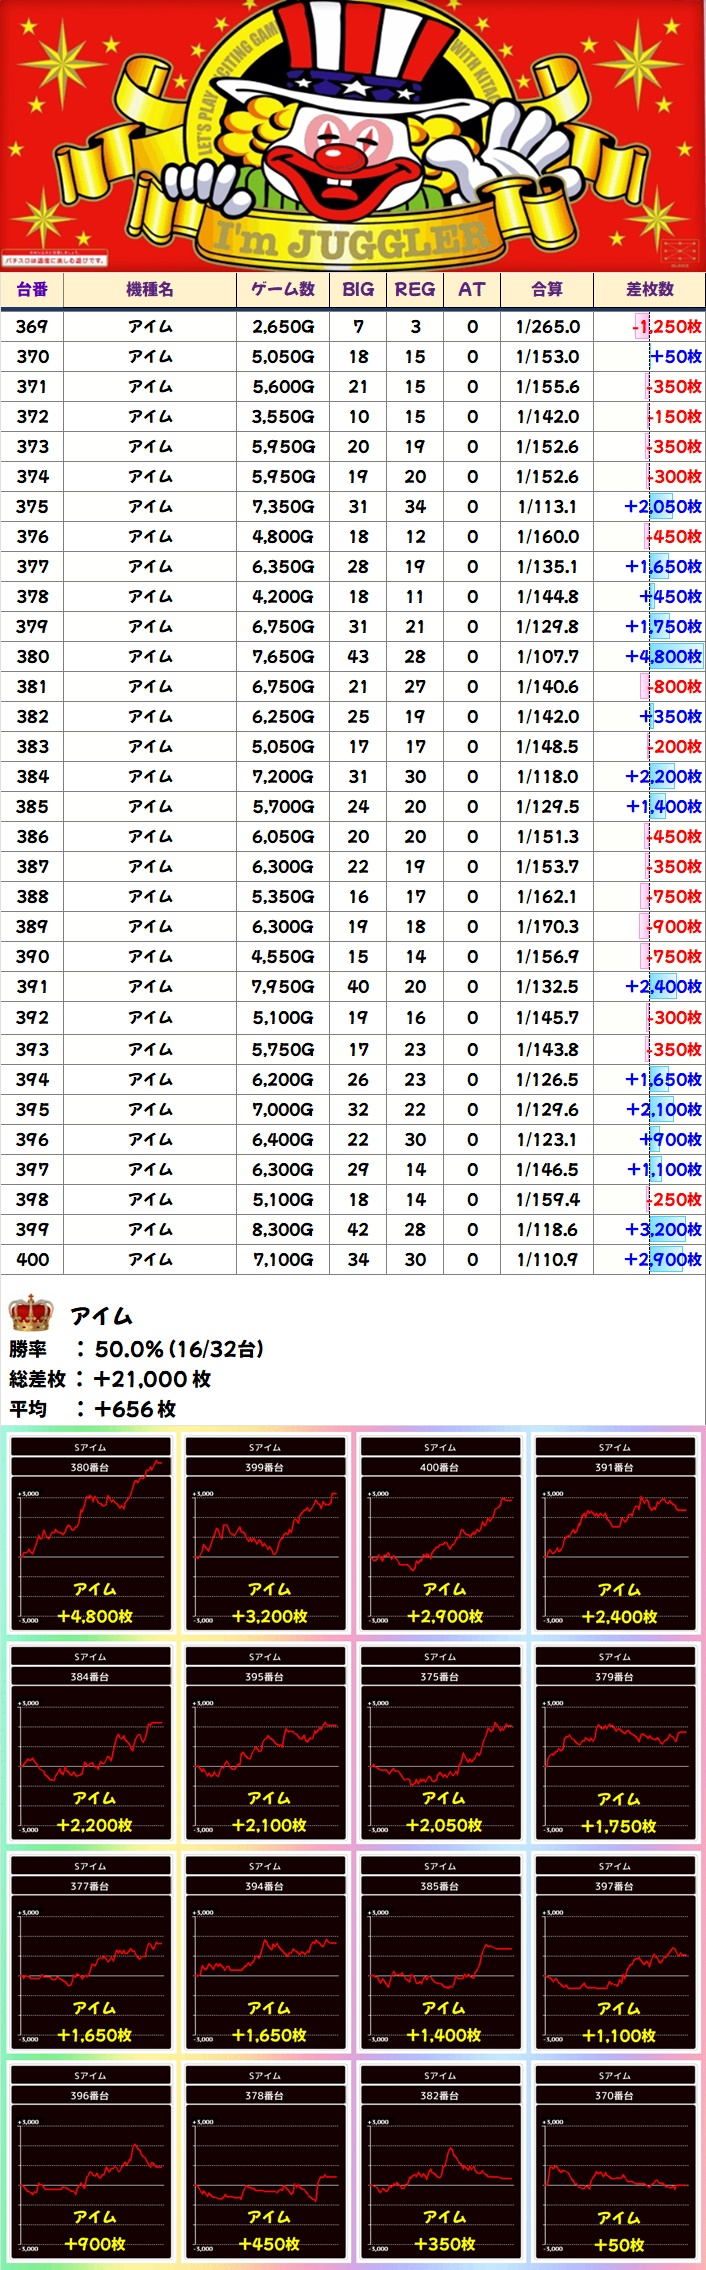This screenshot has height=2270, width=706.
Task: Click the ゲーム数 column header
Action: pyautogui.click(x=282, y=290)
